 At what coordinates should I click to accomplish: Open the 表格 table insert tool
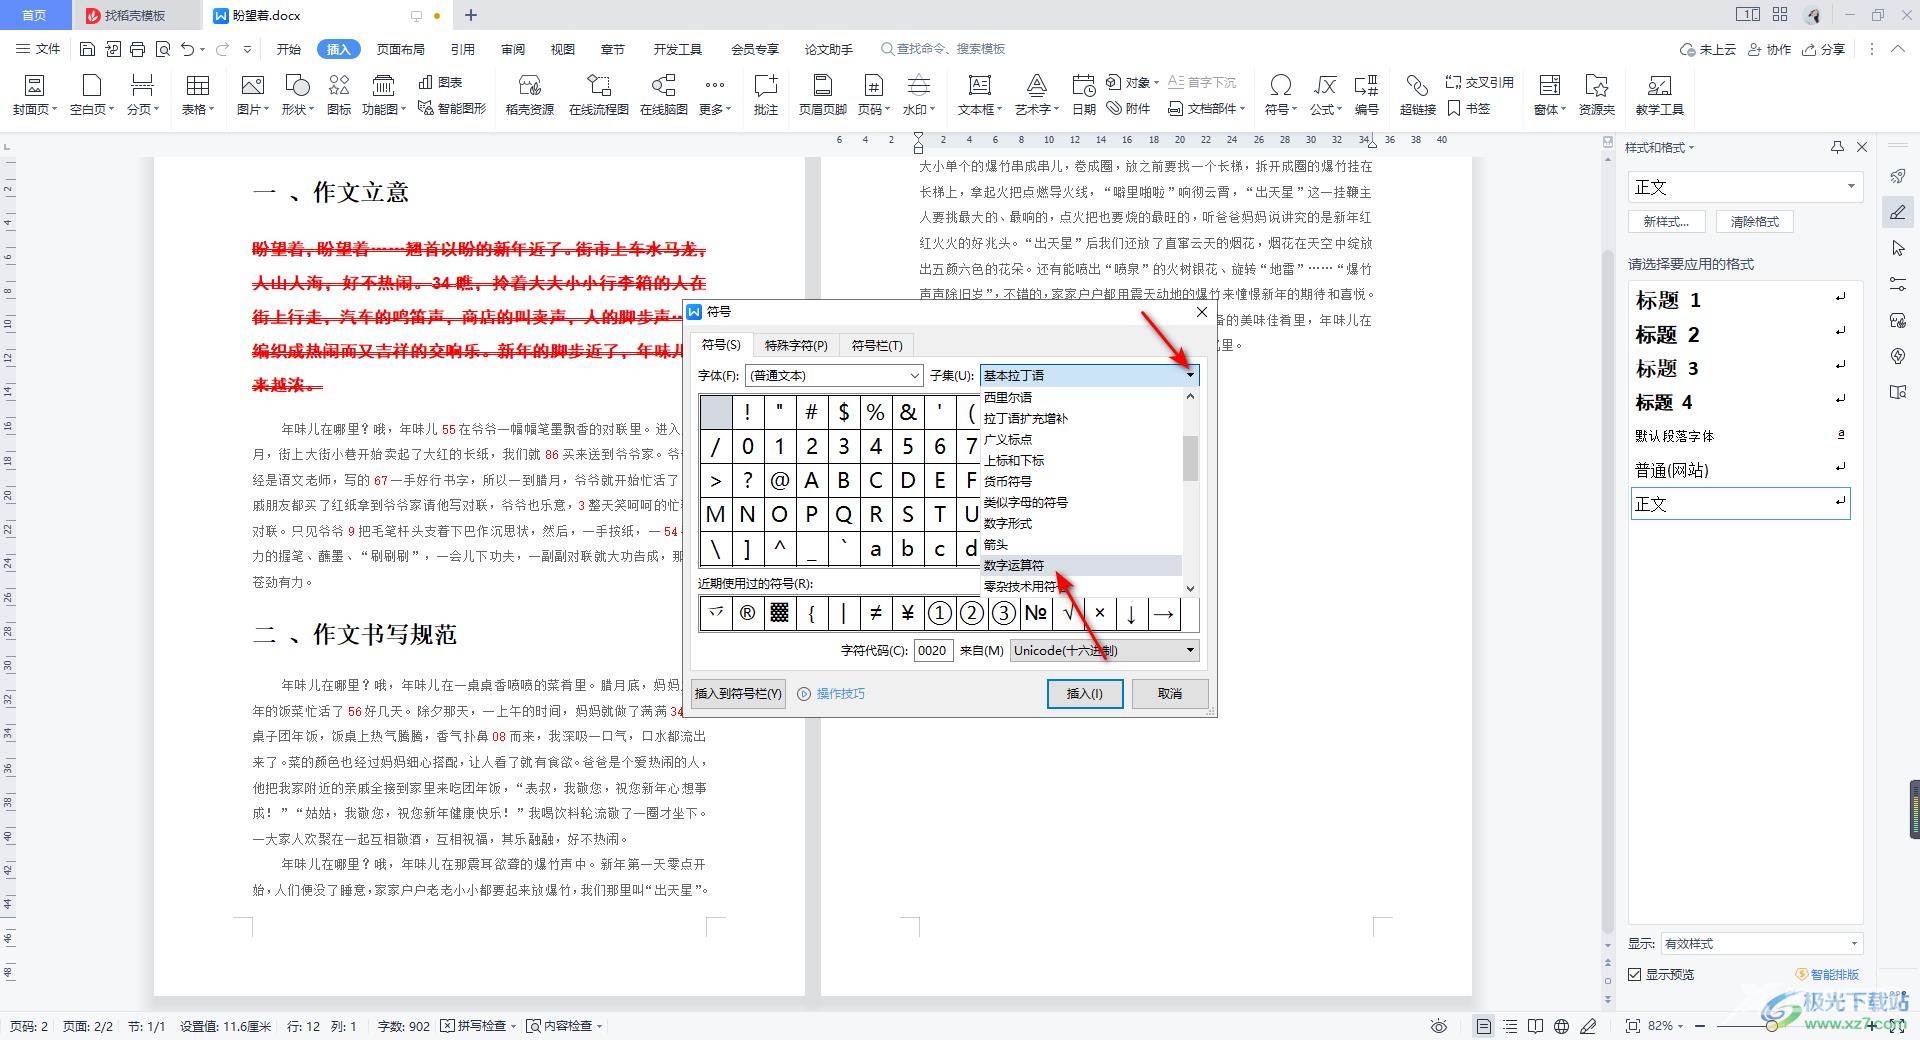click(198, 95)
